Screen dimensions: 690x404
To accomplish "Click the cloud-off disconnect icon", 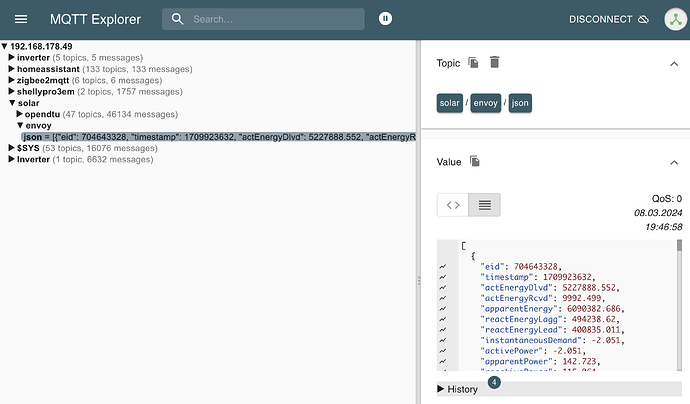I will coord(643,19).
